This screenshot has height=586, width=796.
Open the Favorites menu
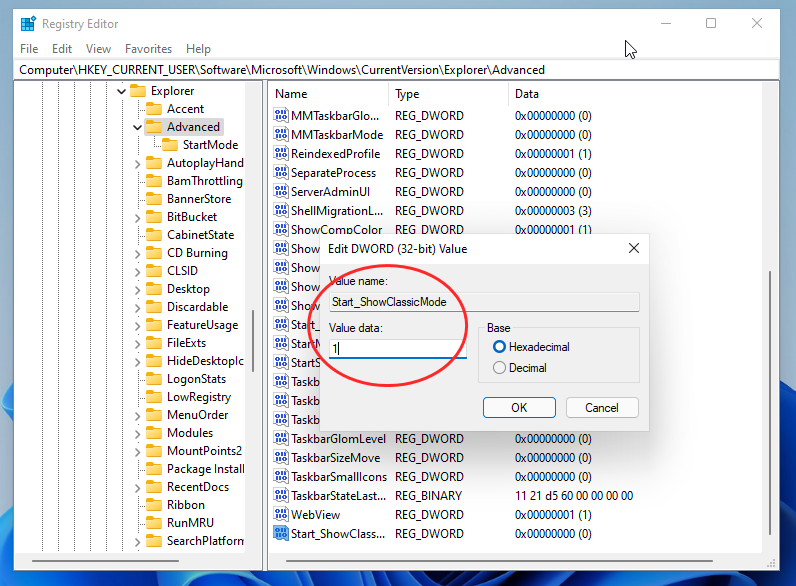pos(148,49)
